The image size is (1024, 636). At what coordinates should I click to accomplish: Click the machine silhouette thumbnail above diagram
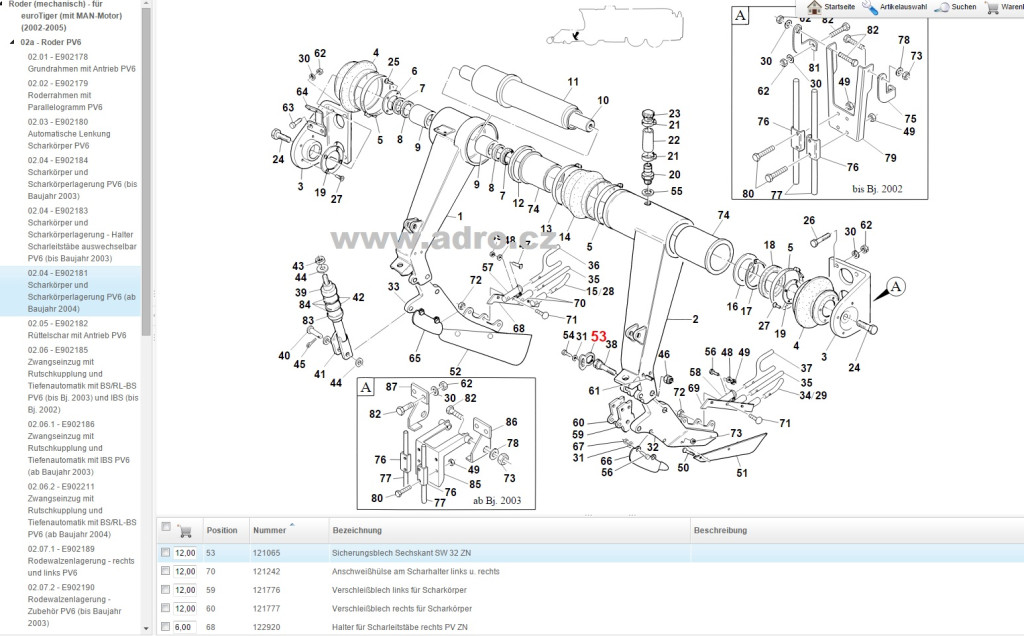tap(615, 28)
